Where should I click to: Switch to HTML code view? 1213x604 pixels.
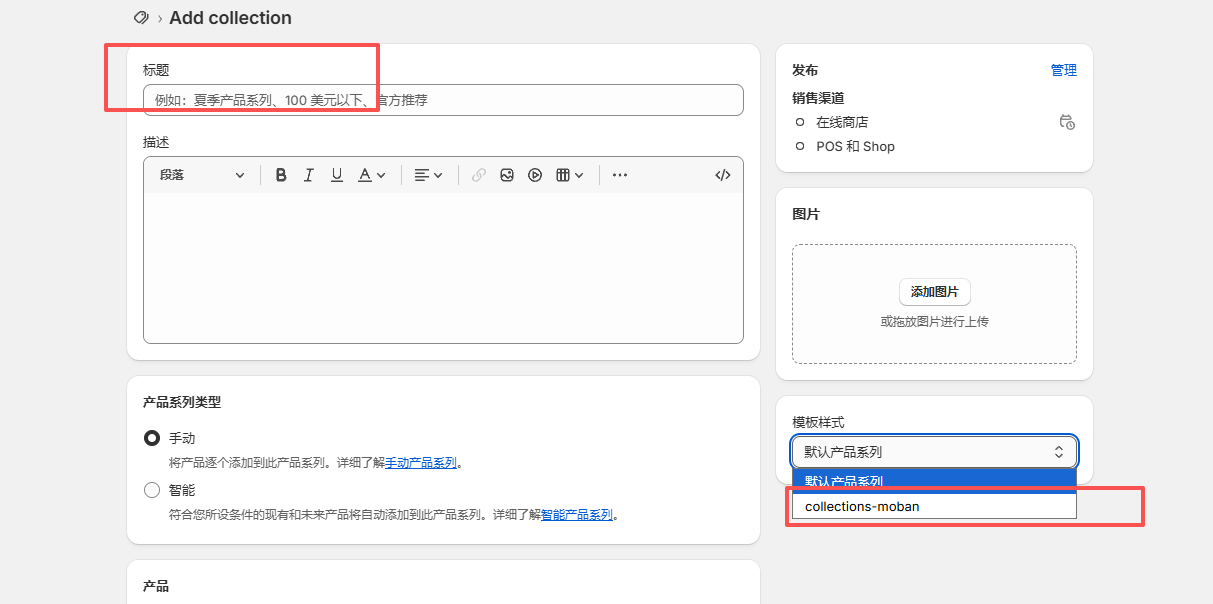click(723, 175)
